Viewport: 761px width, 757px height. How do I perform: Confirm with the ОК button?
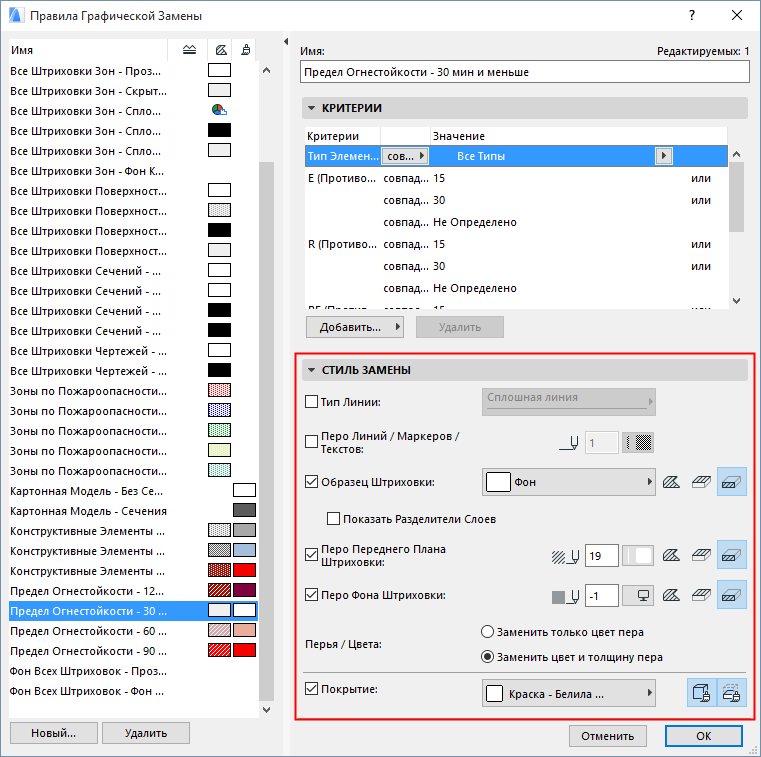(x=704, y=736)
